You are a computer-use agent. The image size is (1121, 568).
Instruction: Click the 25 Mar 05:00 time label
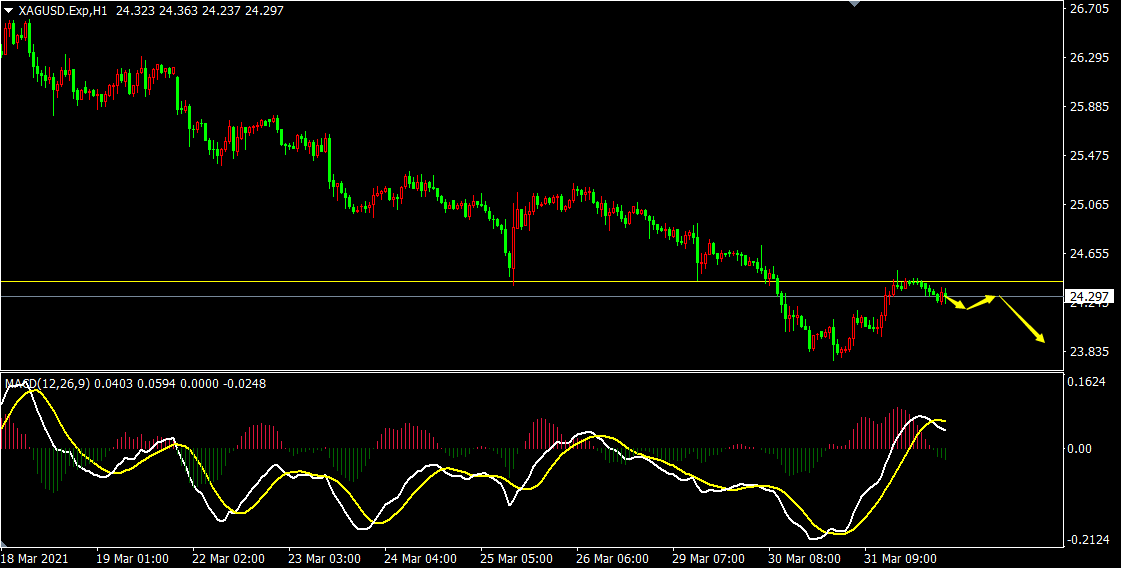pyautogui.click(x=515, y=558)
